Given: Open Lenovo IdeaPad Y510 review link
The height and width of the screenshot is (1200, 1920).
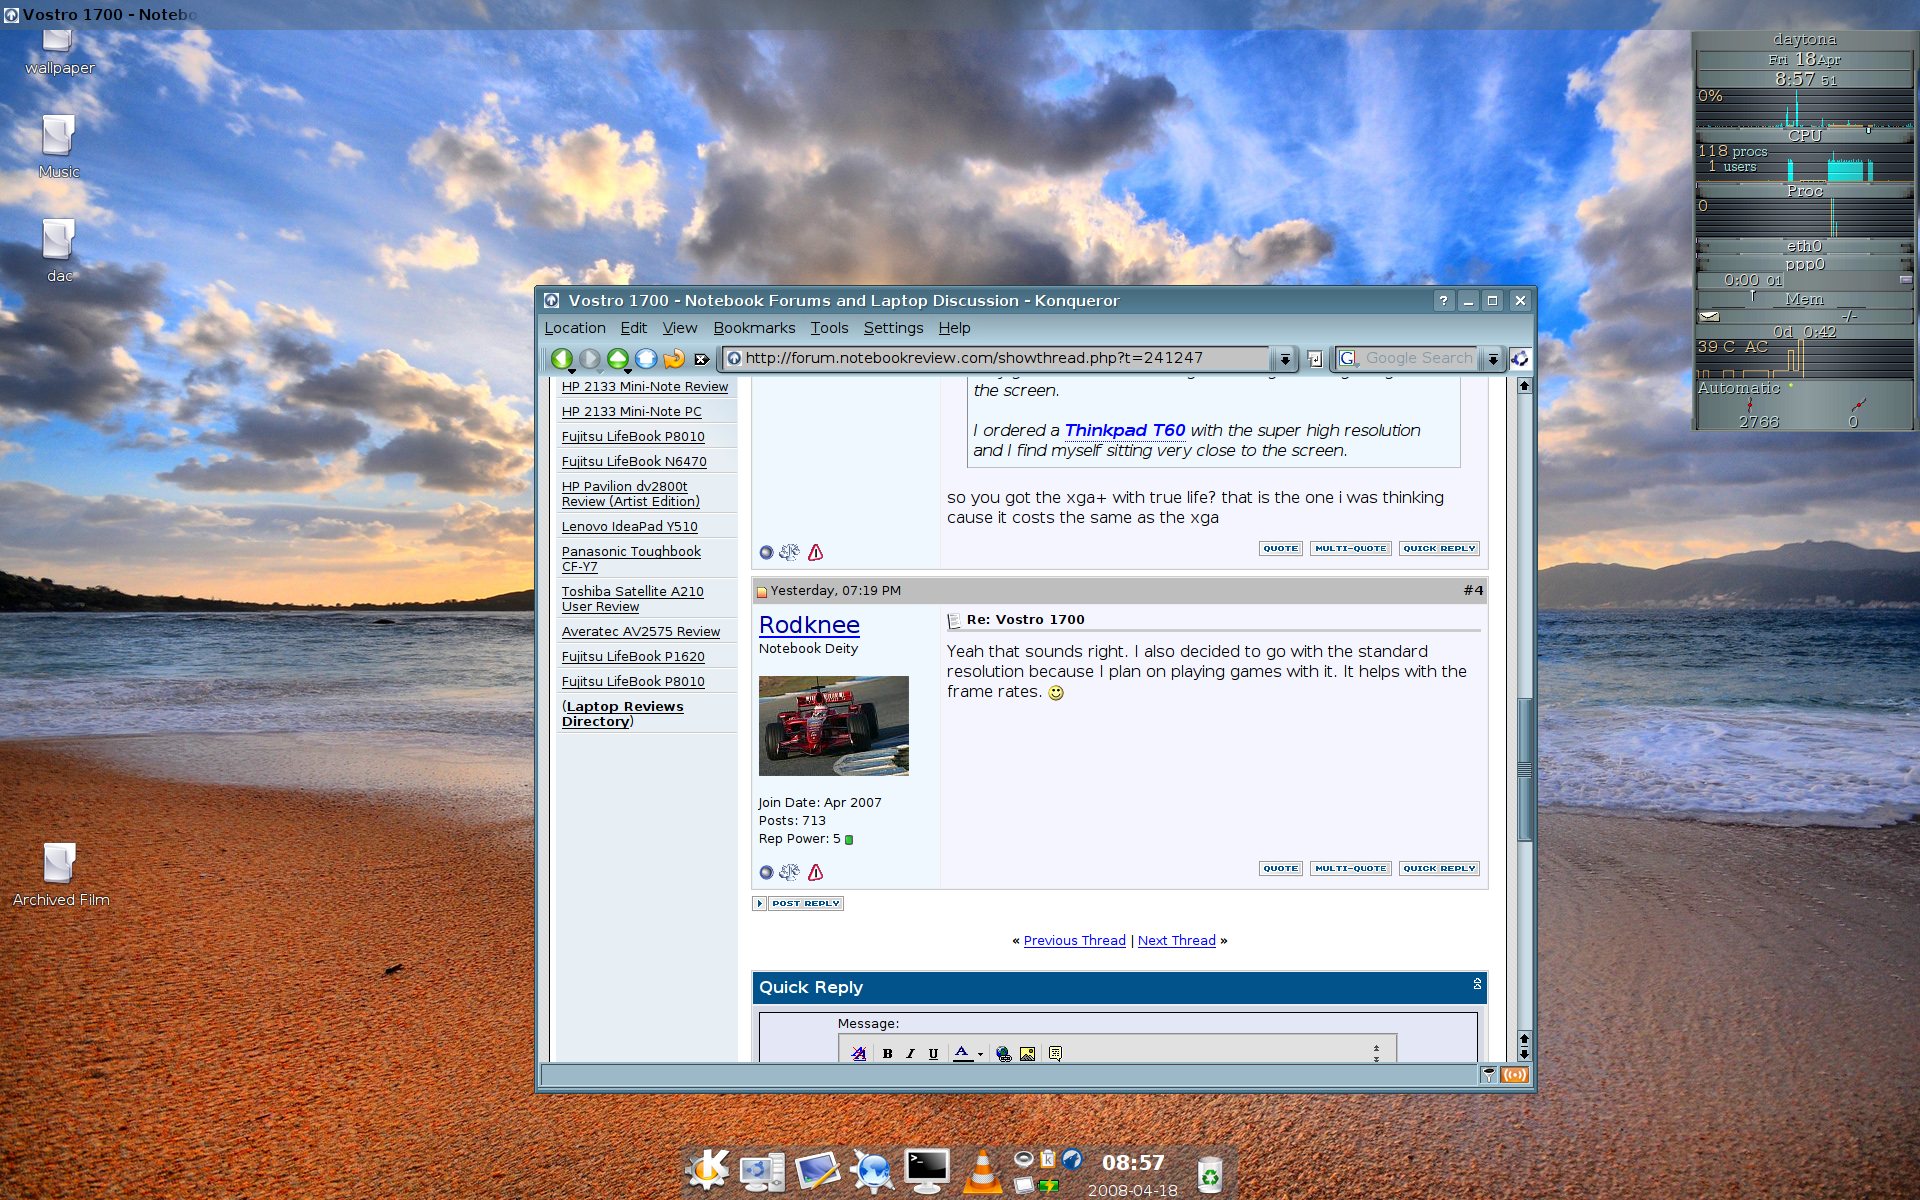Looking at the screenshot, I should click(629, 527).
